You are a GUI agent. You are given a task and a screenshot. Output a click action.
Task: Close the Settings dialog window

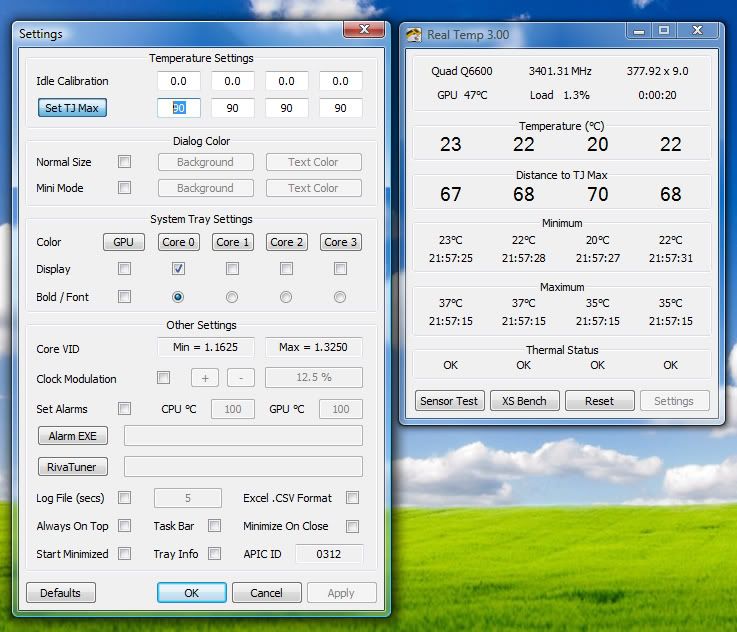(364, 29)
